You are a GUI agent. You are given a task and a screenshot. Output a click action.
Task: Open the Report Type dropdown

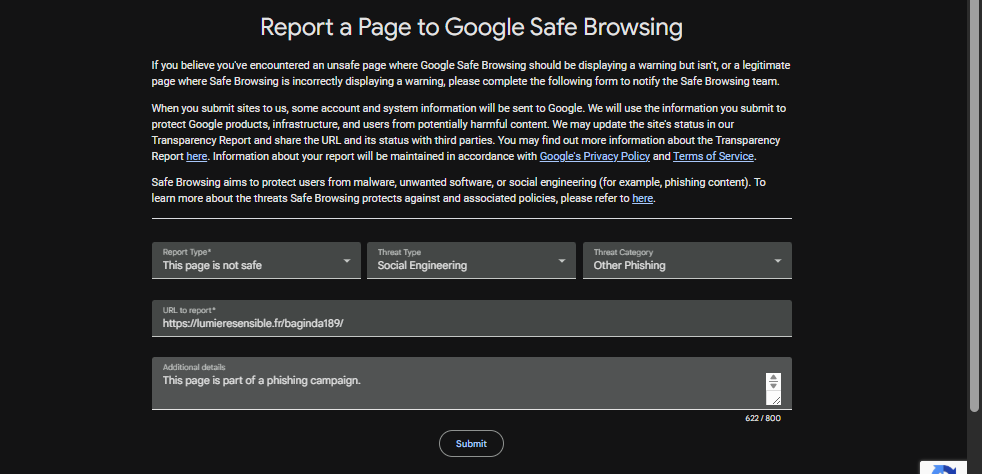click(256, 260)
